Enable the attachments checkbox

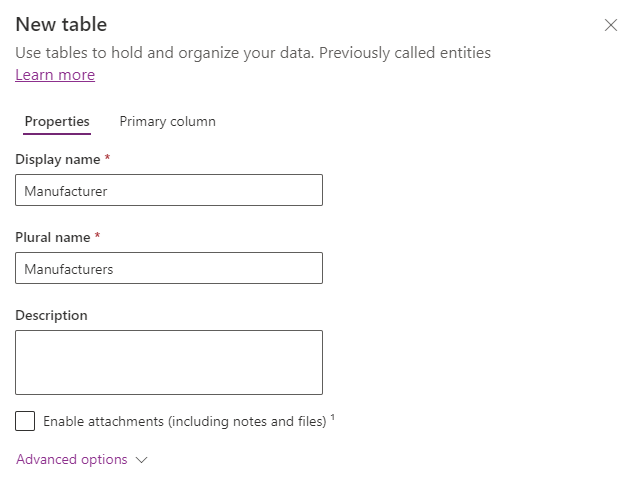[x=25, y=421]
